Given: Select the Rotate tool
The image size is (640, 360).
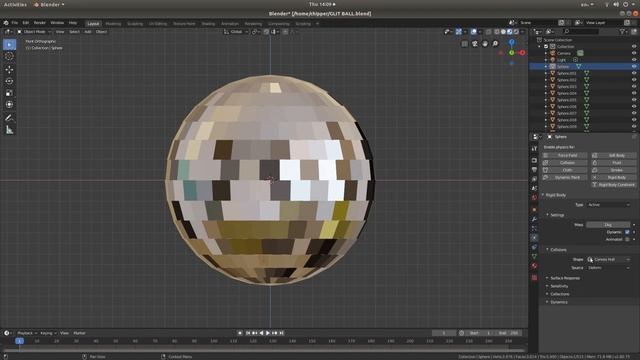Looking at the screenshot, I should click(9, 81).
